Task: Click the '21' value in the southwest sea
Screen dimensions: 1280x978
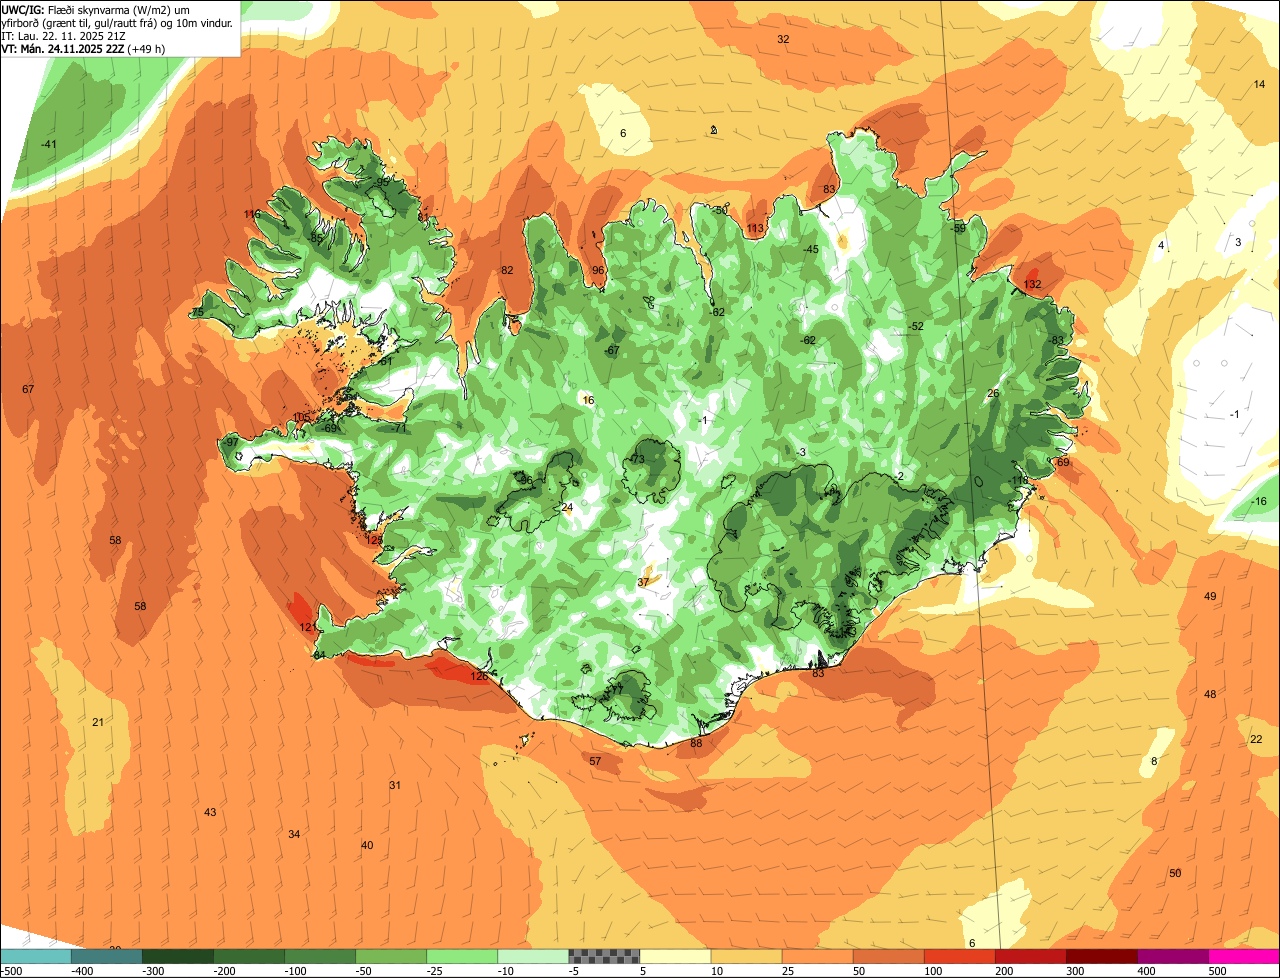Action: (x=98, y=722)
